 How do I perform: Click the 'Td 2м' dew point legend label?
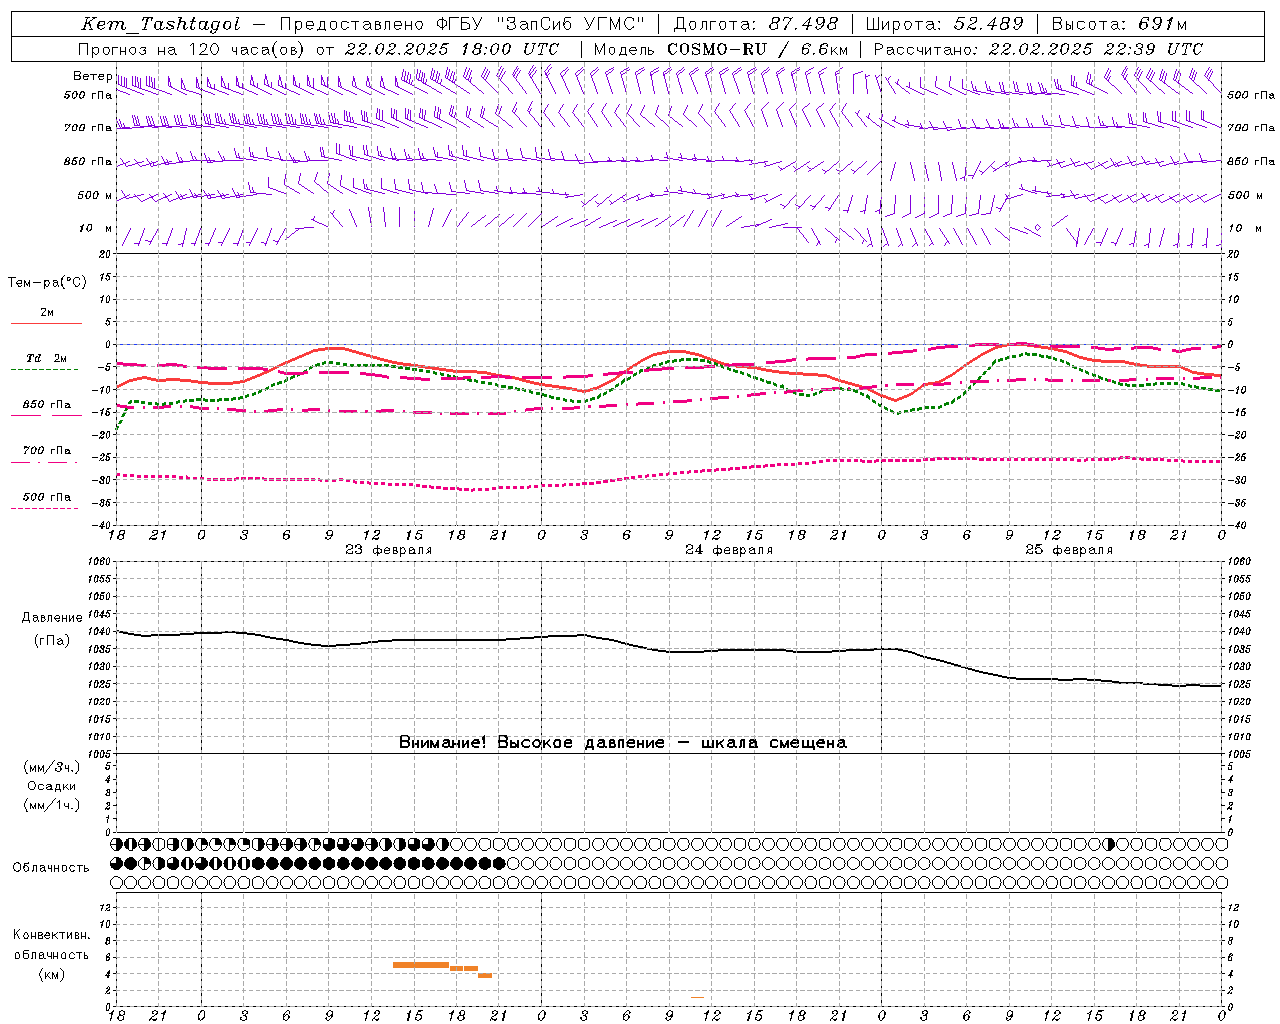coord(46,358)
